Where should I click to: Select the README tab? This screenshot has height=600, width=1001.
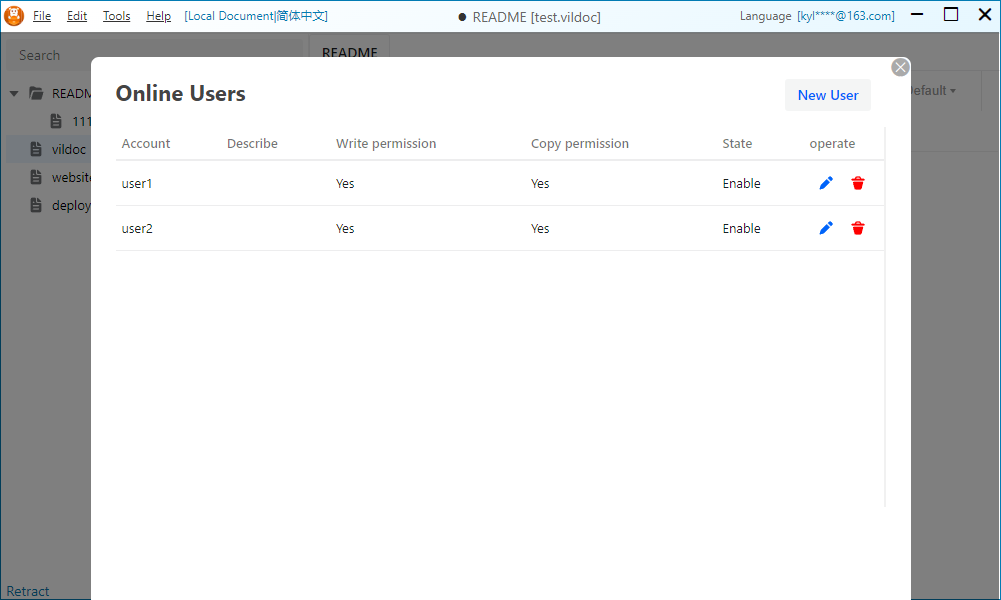click(349, 52)
